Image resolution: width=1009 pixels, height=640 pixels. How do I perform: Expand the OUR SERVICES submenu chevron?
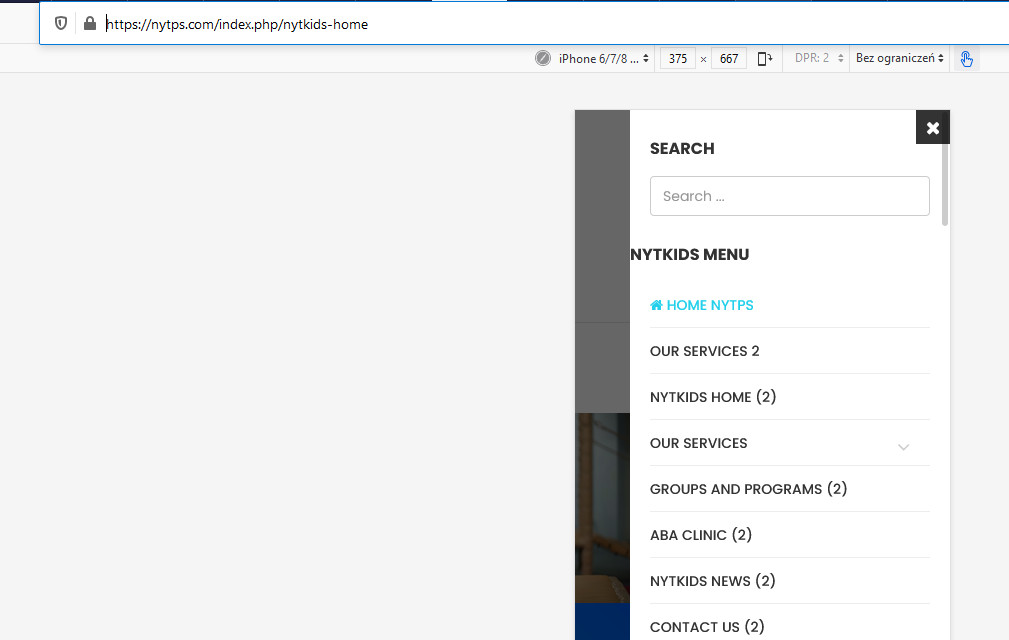(x=903, y=446)
